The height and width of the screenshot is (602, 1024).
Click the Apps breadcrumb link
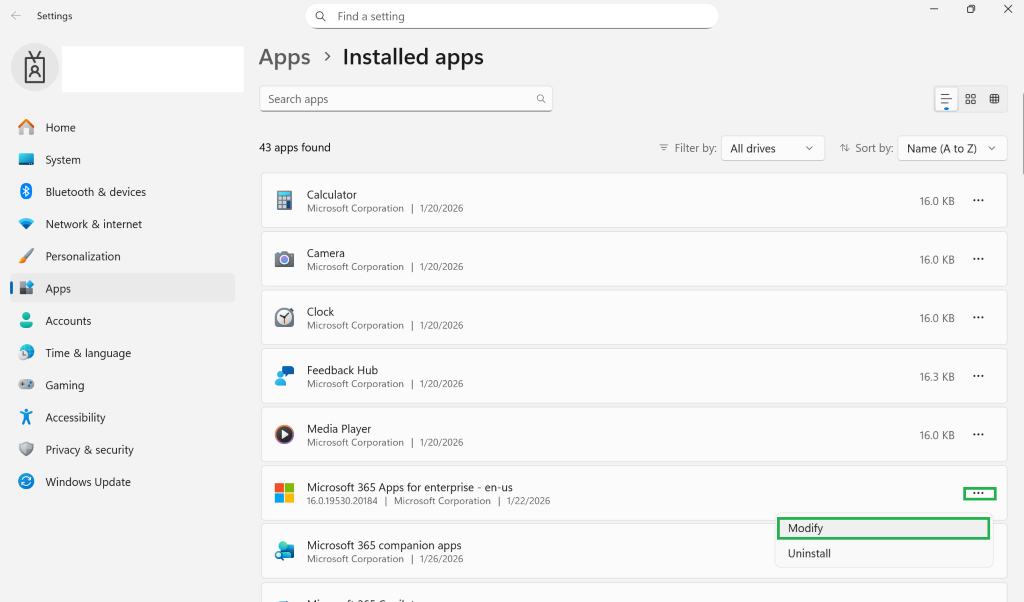(285, 58)
